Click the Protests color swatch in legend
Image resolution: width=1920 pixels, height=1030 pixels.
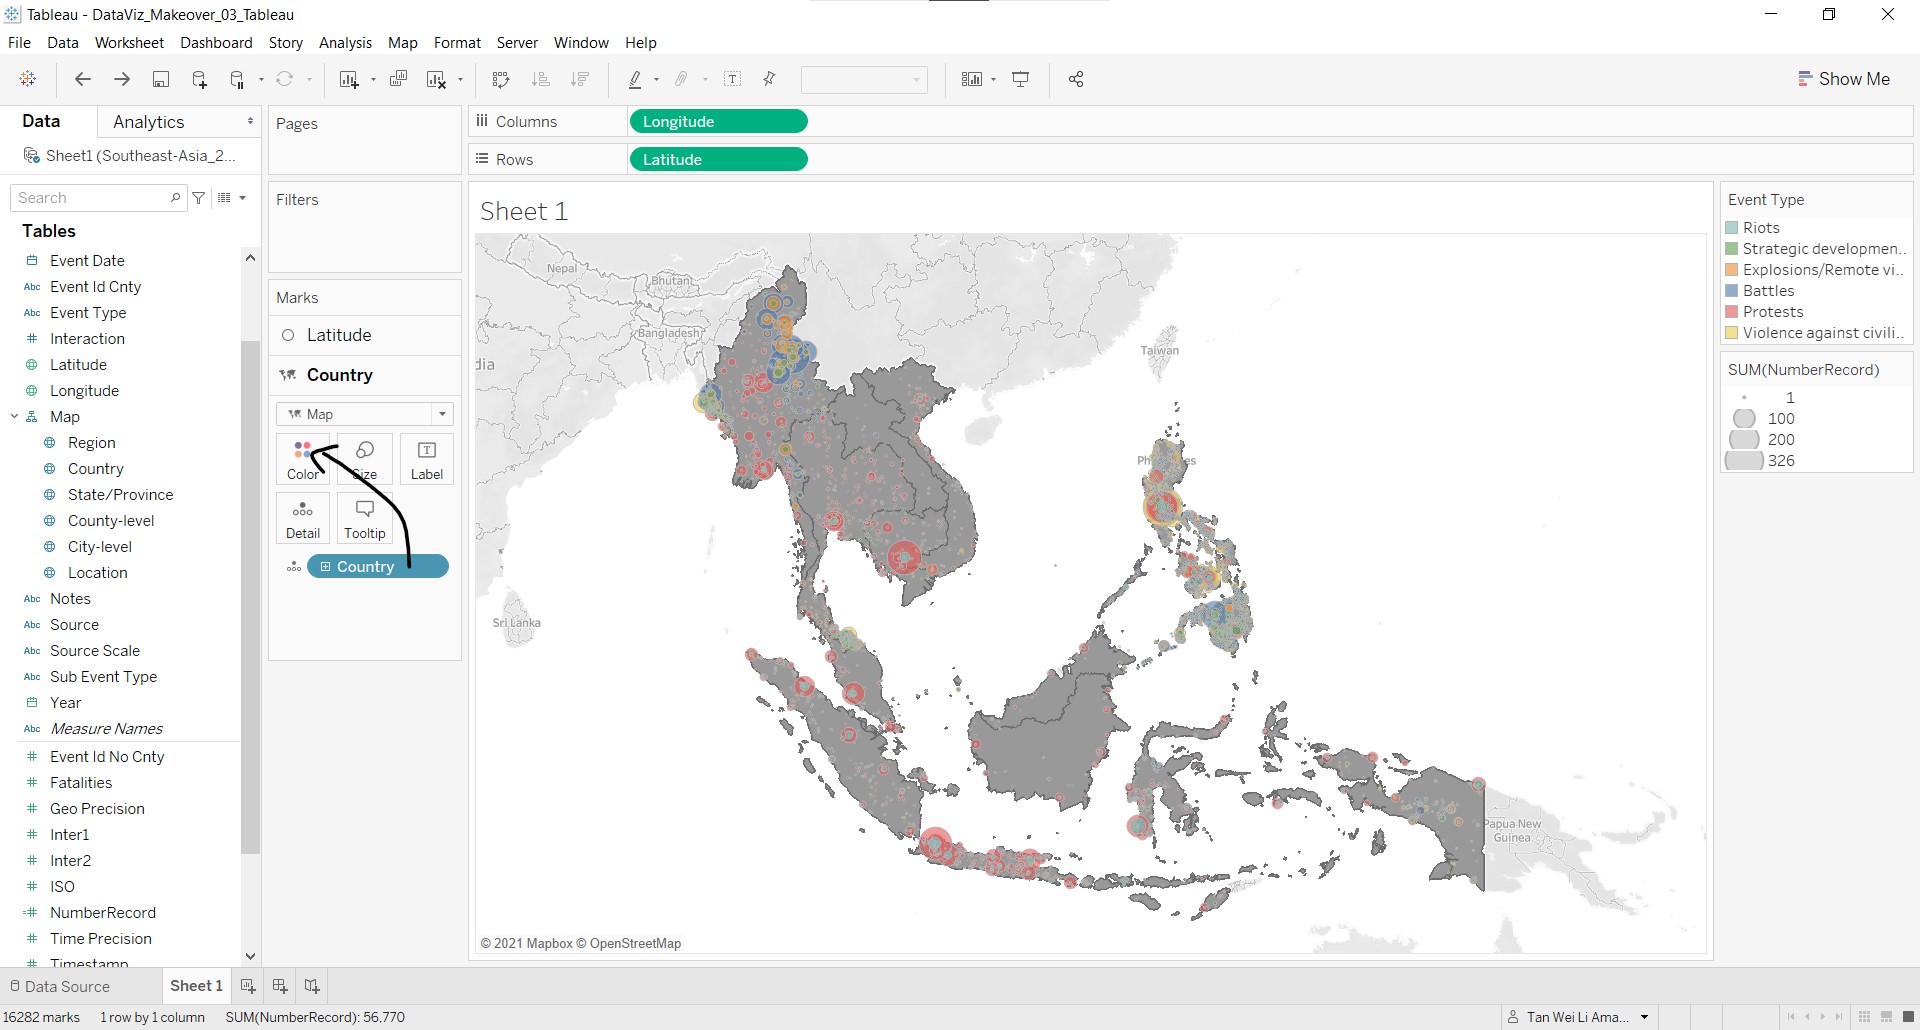[x=1732, y=312]
